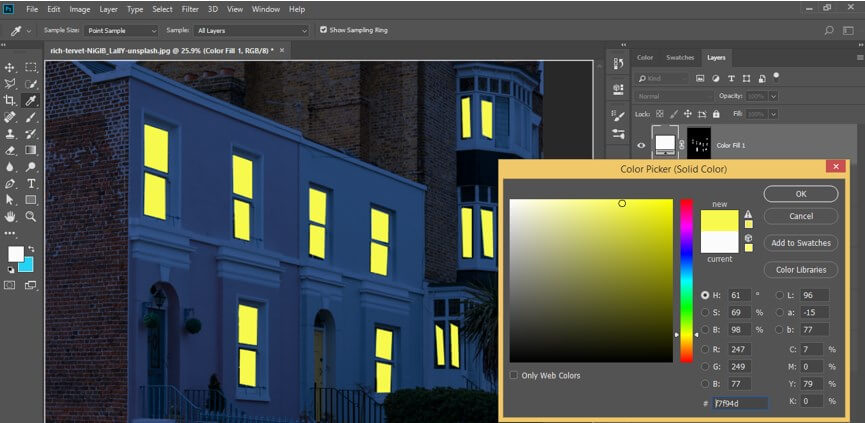Open the workspace switcher icon
Screen dimensions: 865x423
848,31
